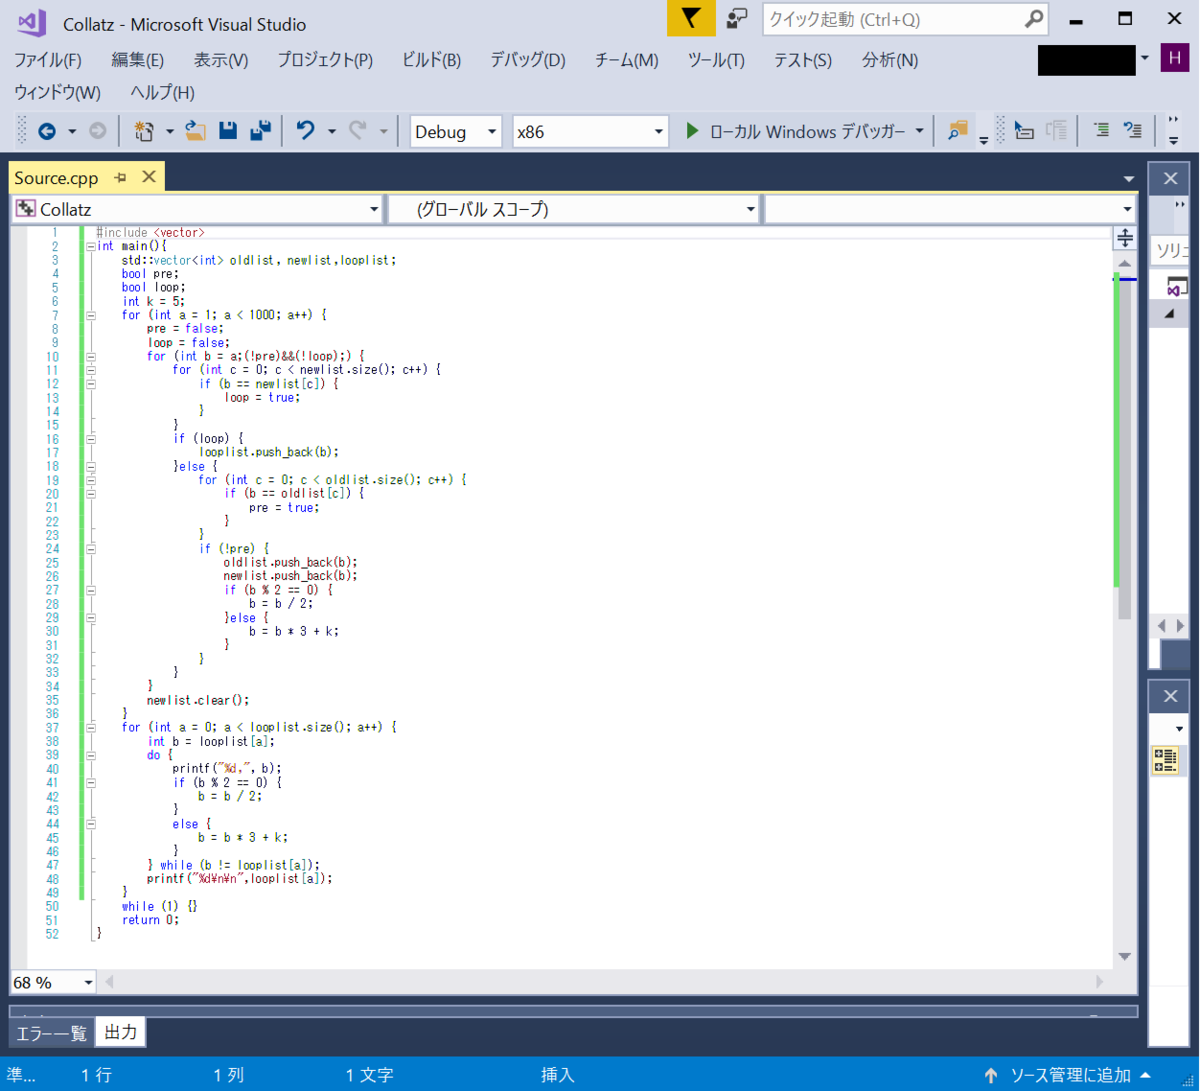Viewport: 1200px width, 1091px height.
Task: Switch to the 出力 tab
Action: (x=121, y=1032)
